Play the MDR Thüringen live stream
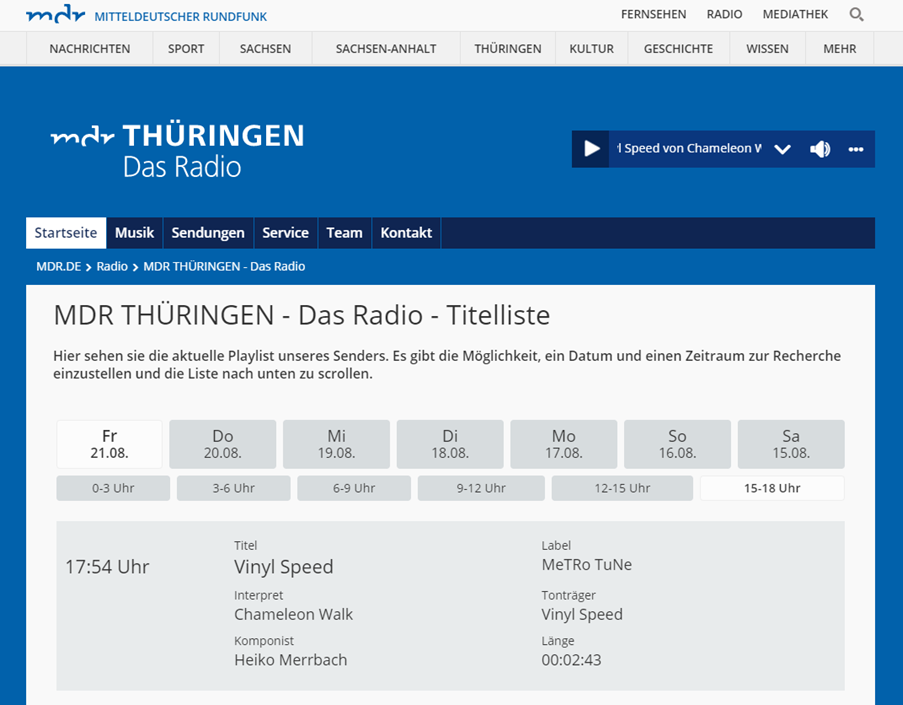 (591, 149)
